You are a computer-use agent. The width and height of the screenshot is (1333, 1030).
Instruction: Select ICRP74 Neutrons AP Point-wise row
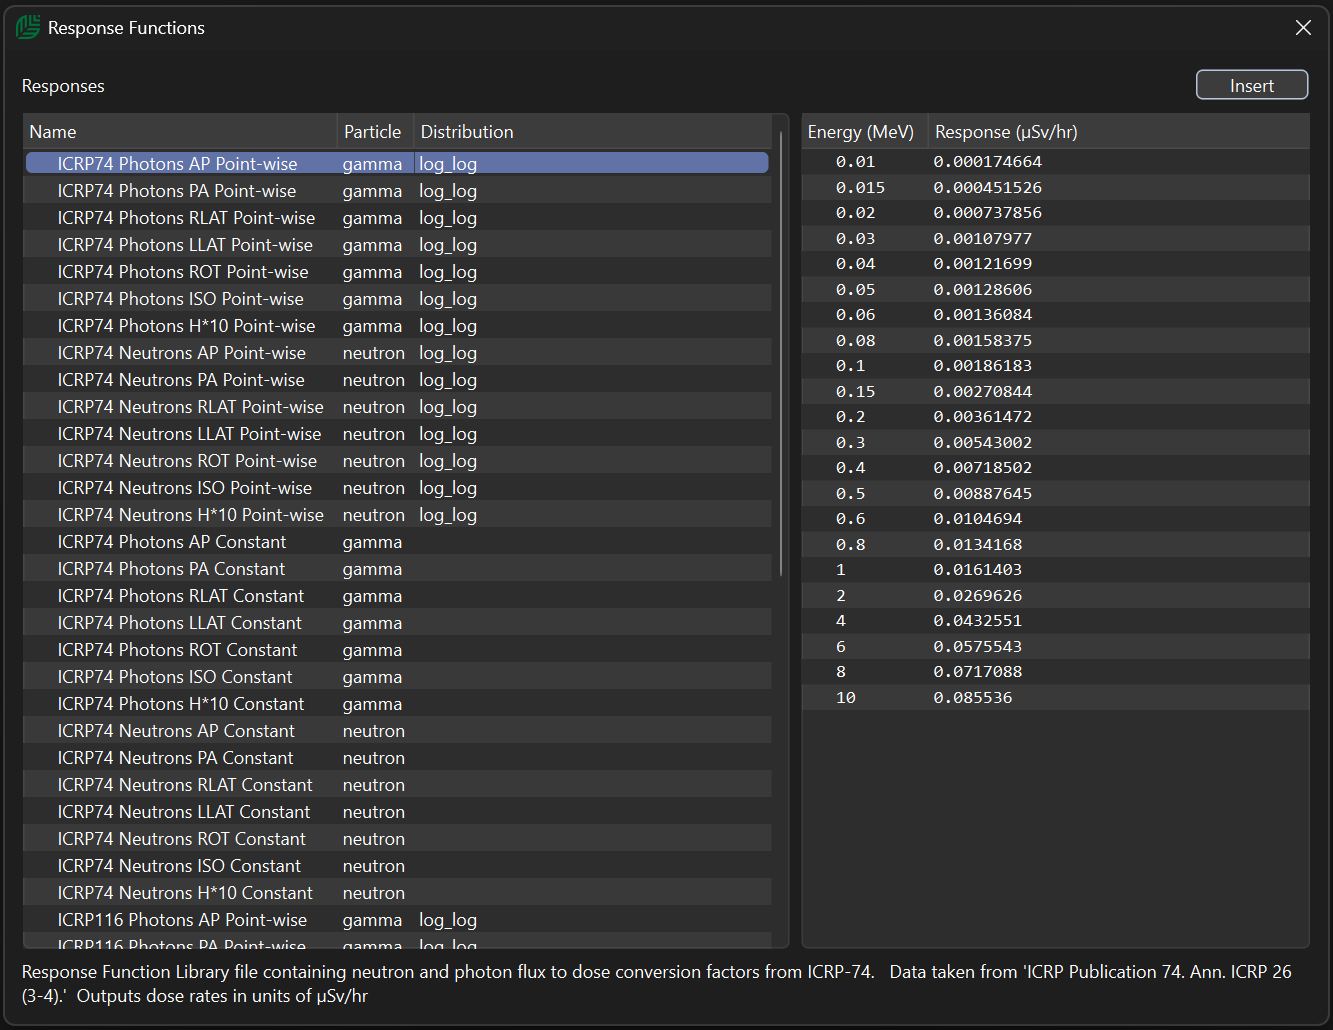click(x=397, y=353)
